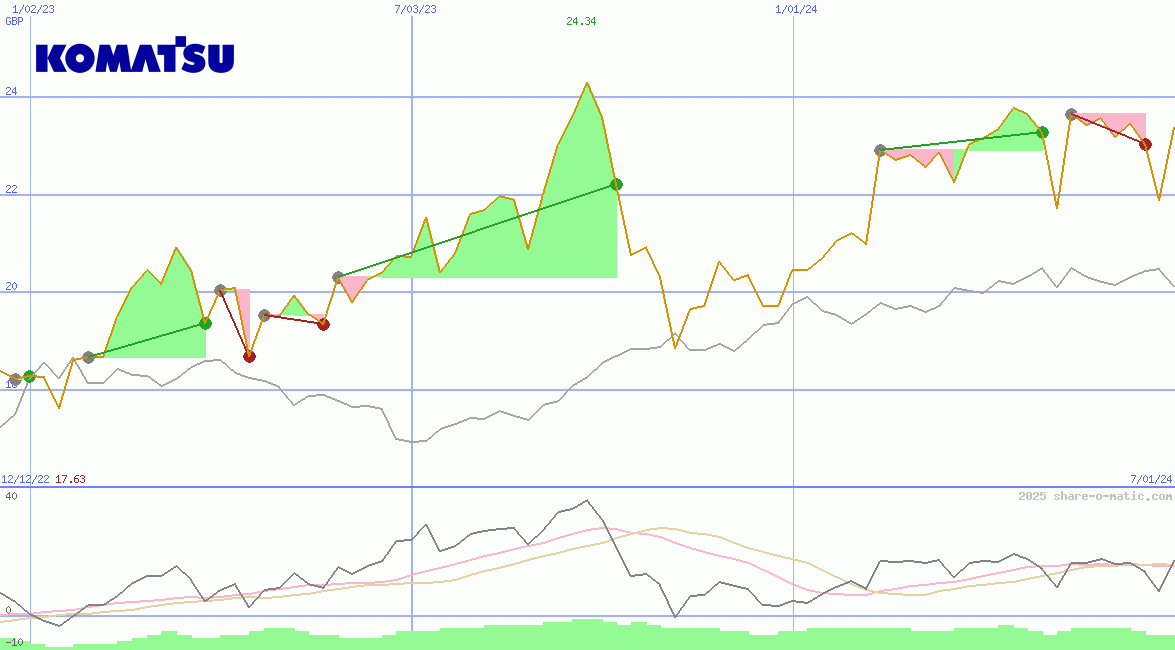Click the 12/12/22 start date label
1175x650 pixels.
point(25,479)
